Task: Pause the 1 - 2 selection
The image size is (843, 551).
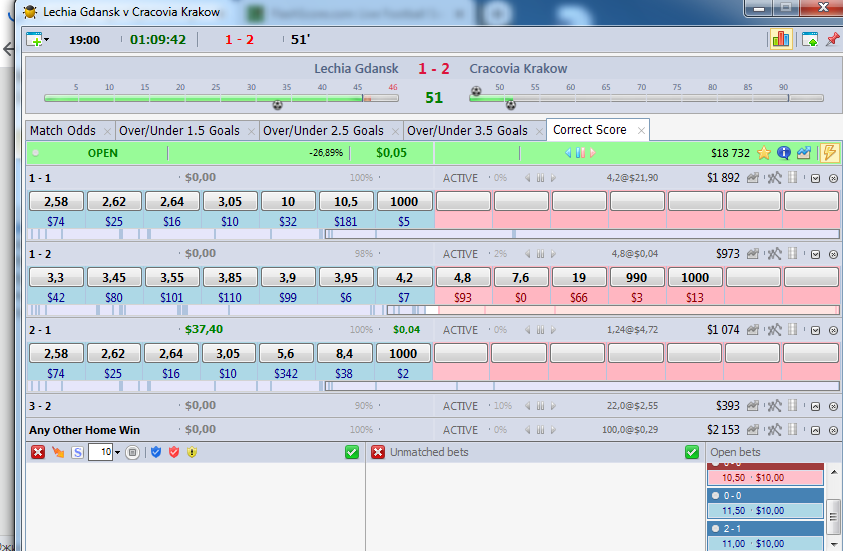Action: tap(540, 254)
